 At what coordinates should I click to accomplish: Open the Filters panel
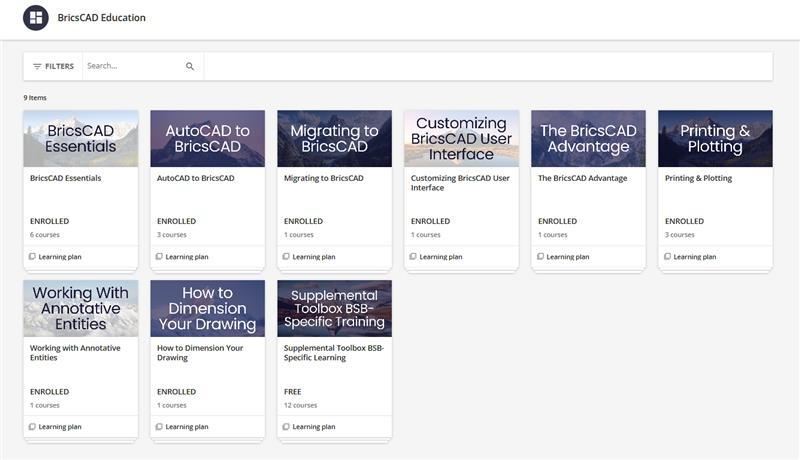(x=53, y=66)
